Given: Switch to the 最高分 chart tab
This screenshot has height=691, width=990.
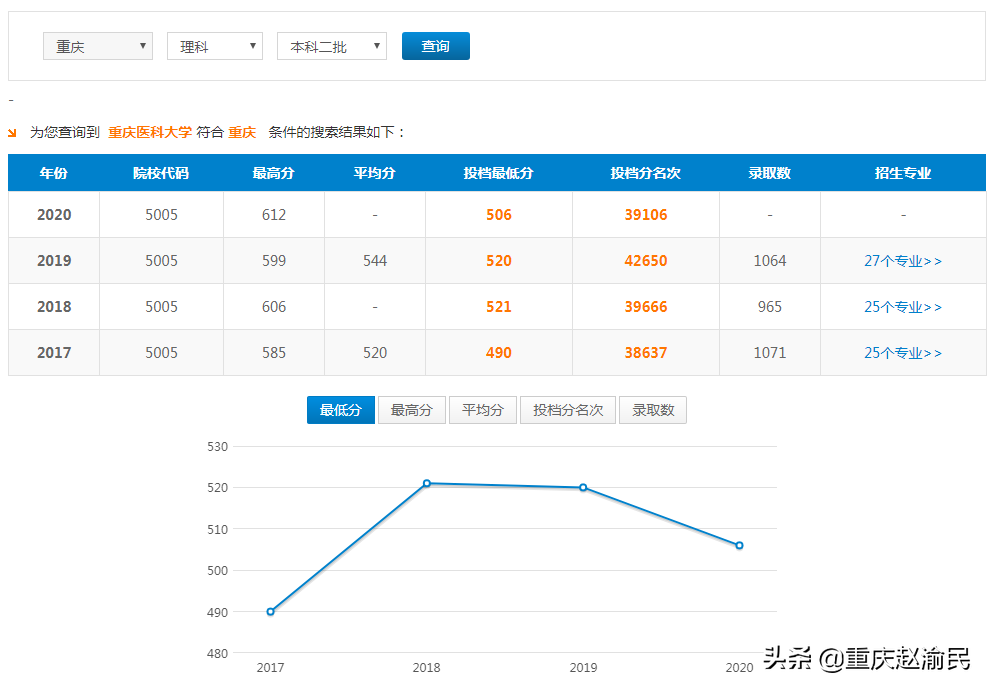Looking at the screenshot, I should coord(411,410).
